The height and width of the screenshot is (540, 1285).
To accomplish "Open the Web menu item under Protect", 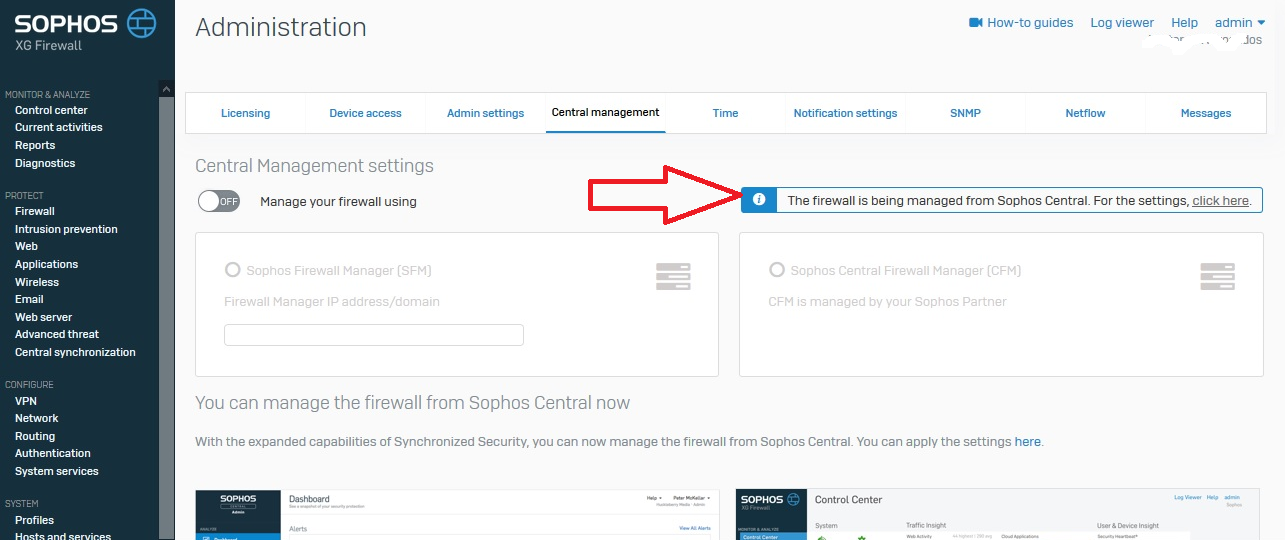I will pos(26,246).
